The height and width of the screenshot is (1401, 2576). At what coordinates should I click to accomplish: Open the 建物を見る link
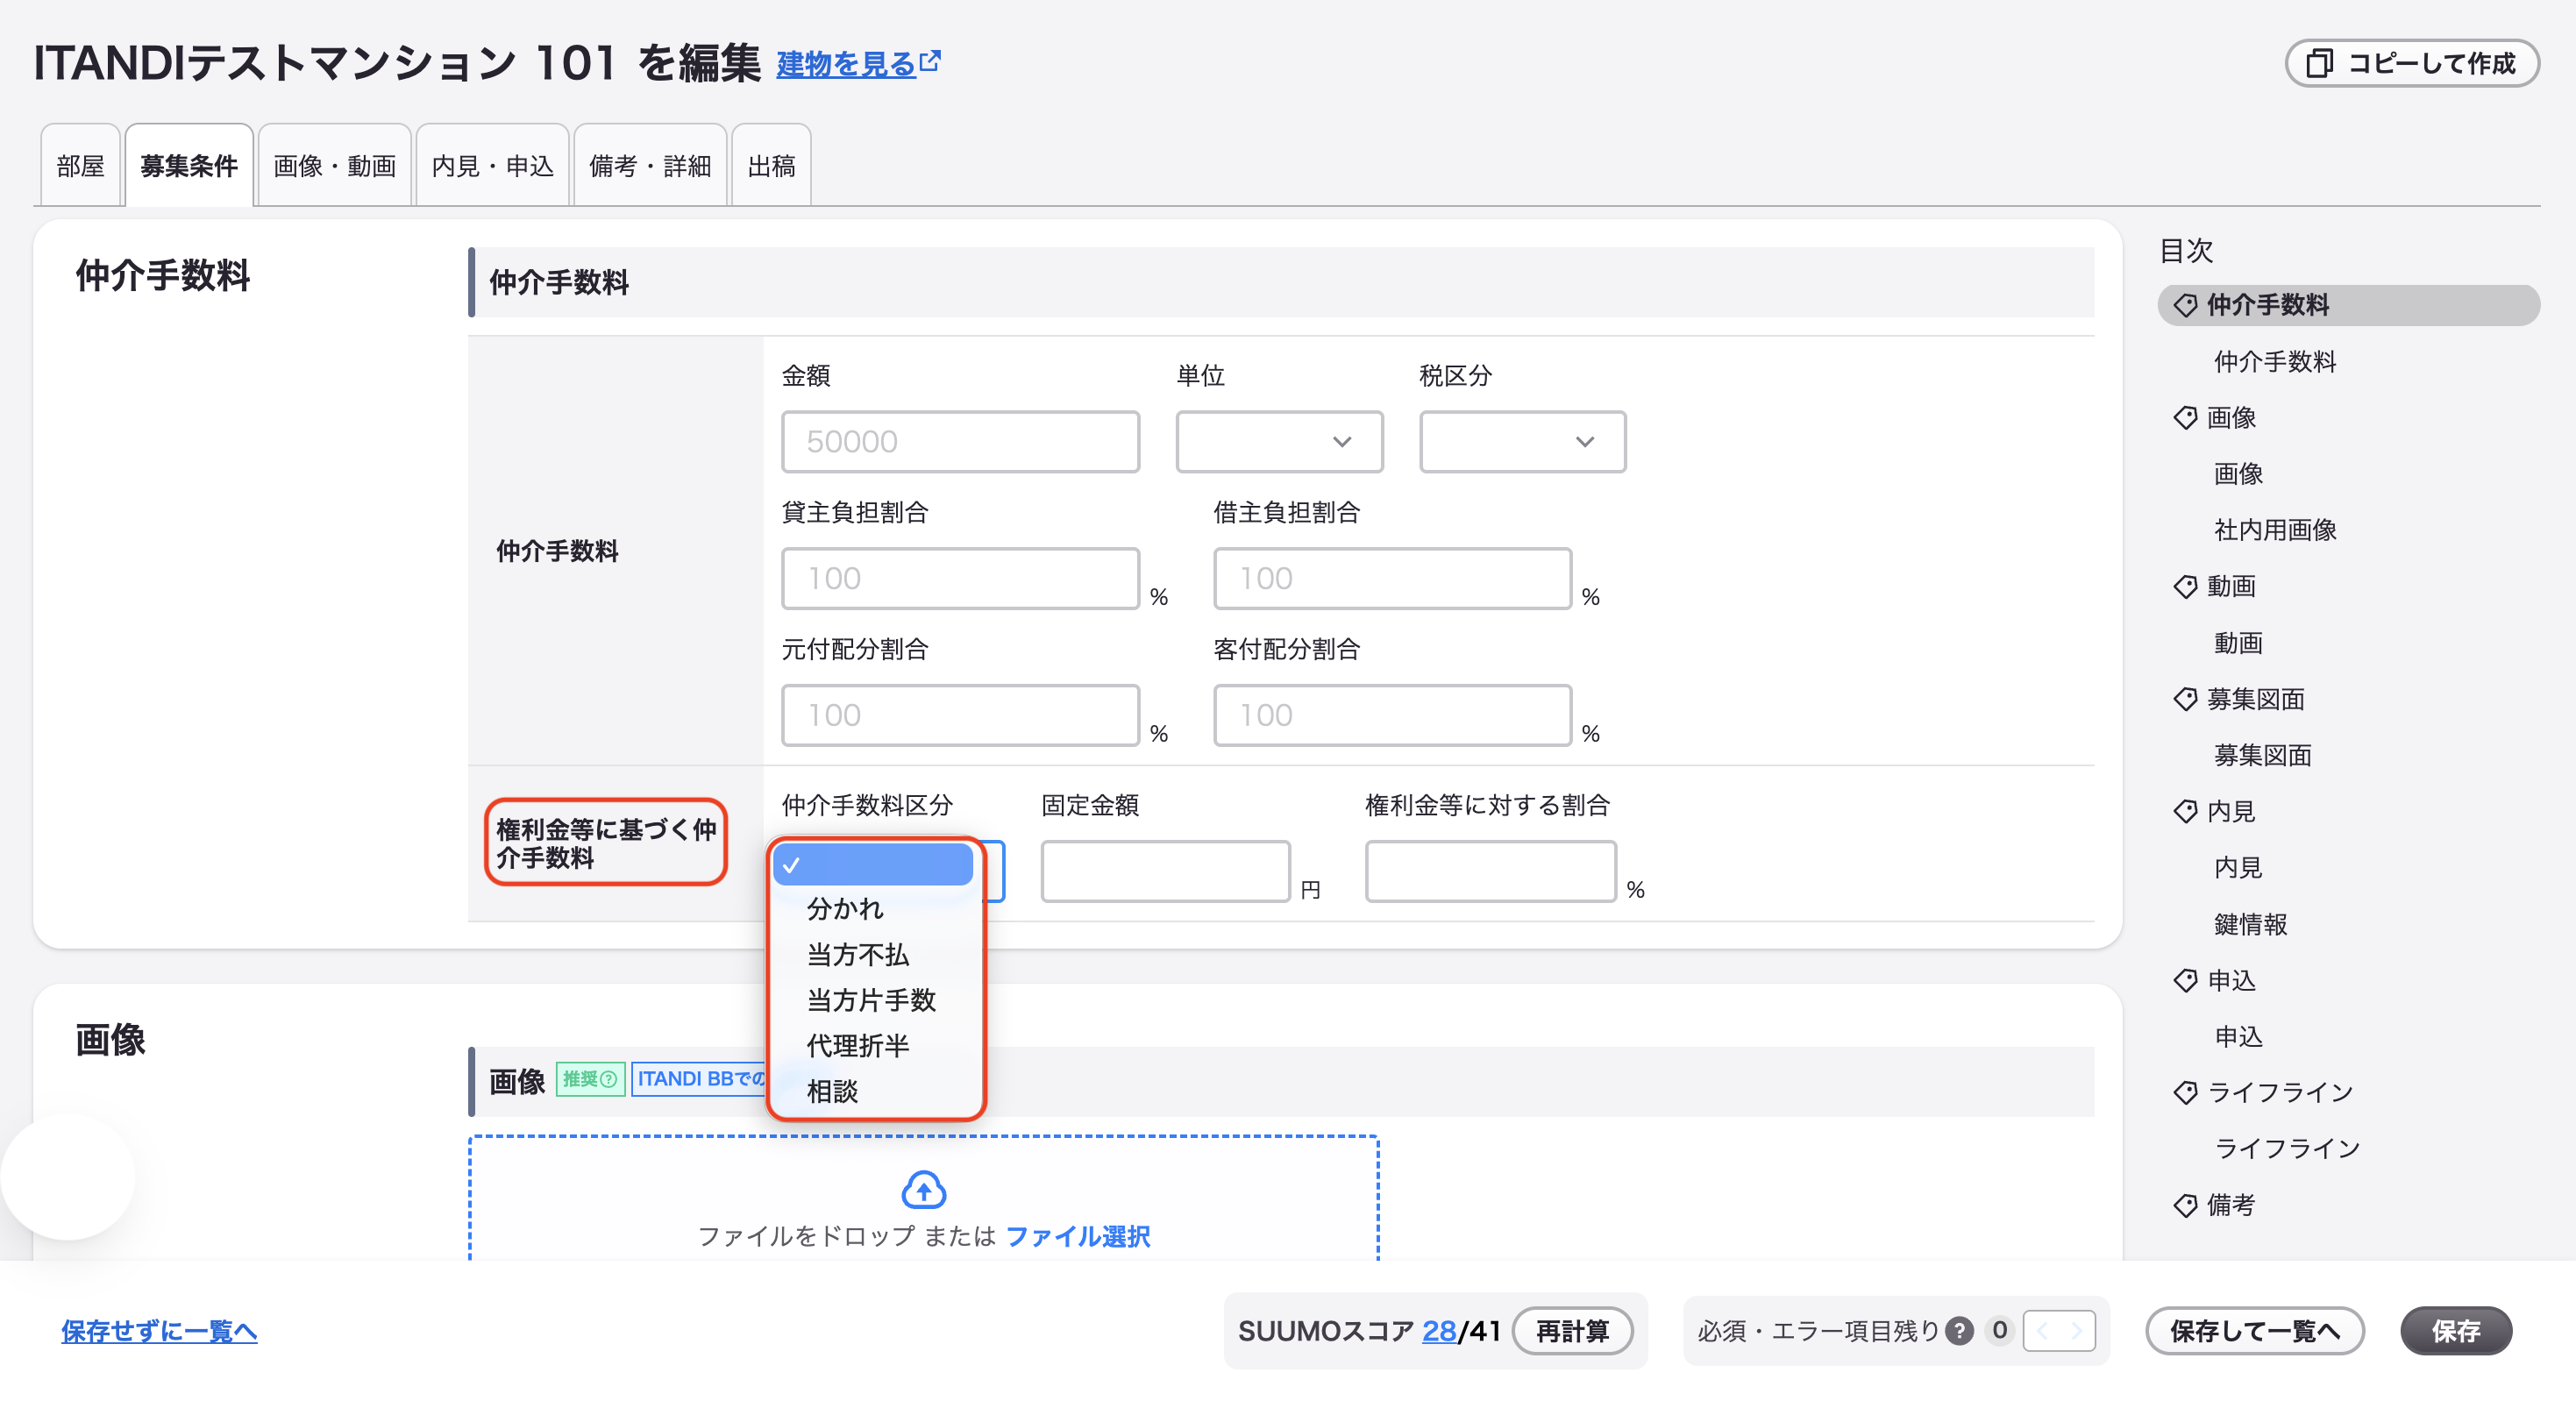(846, 64)
